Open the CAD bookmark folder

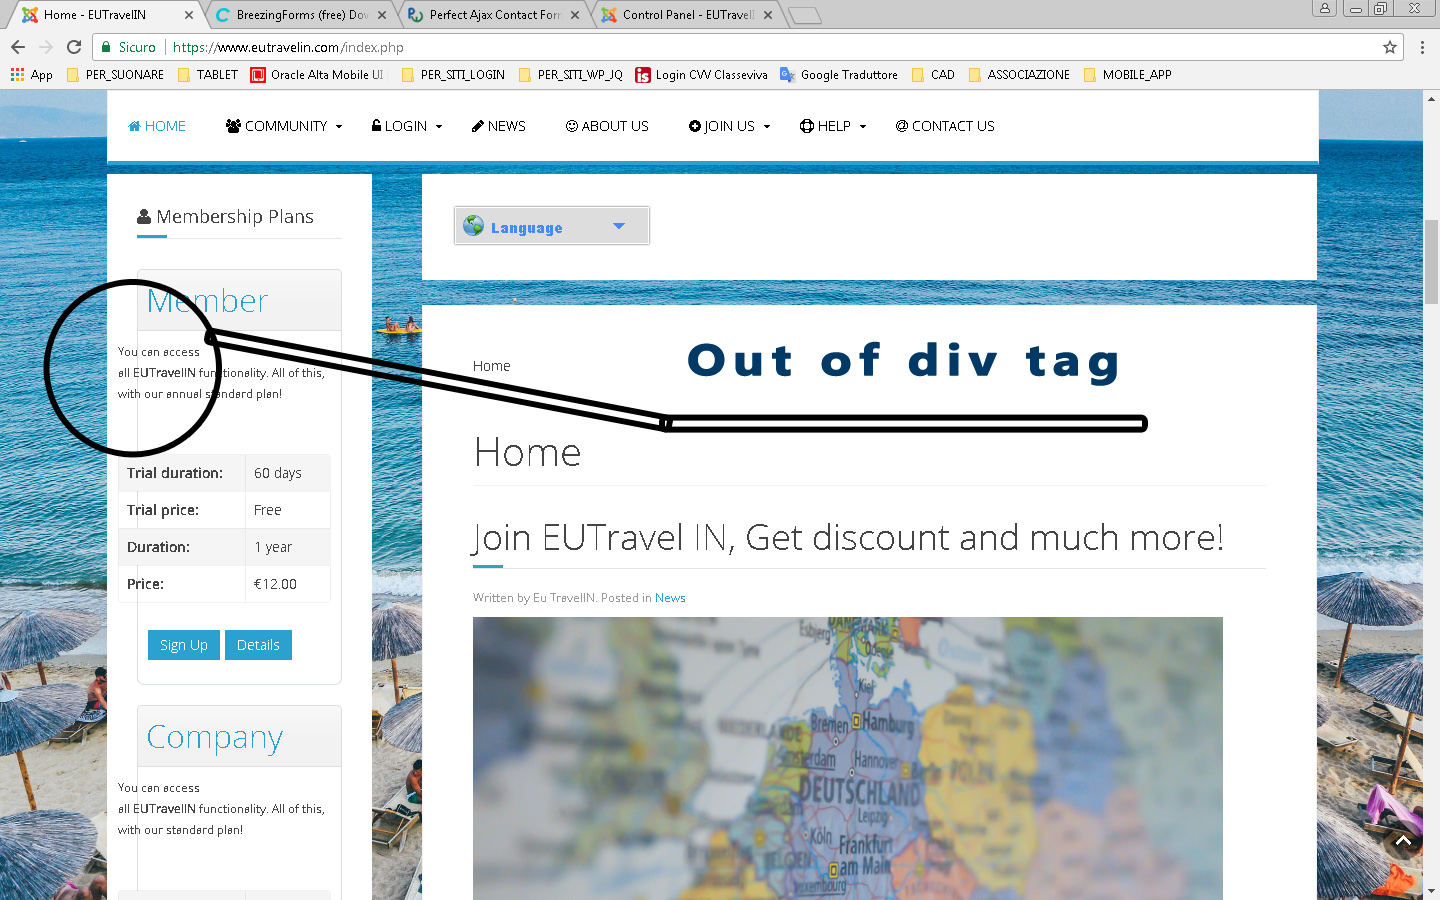[932, 75]
